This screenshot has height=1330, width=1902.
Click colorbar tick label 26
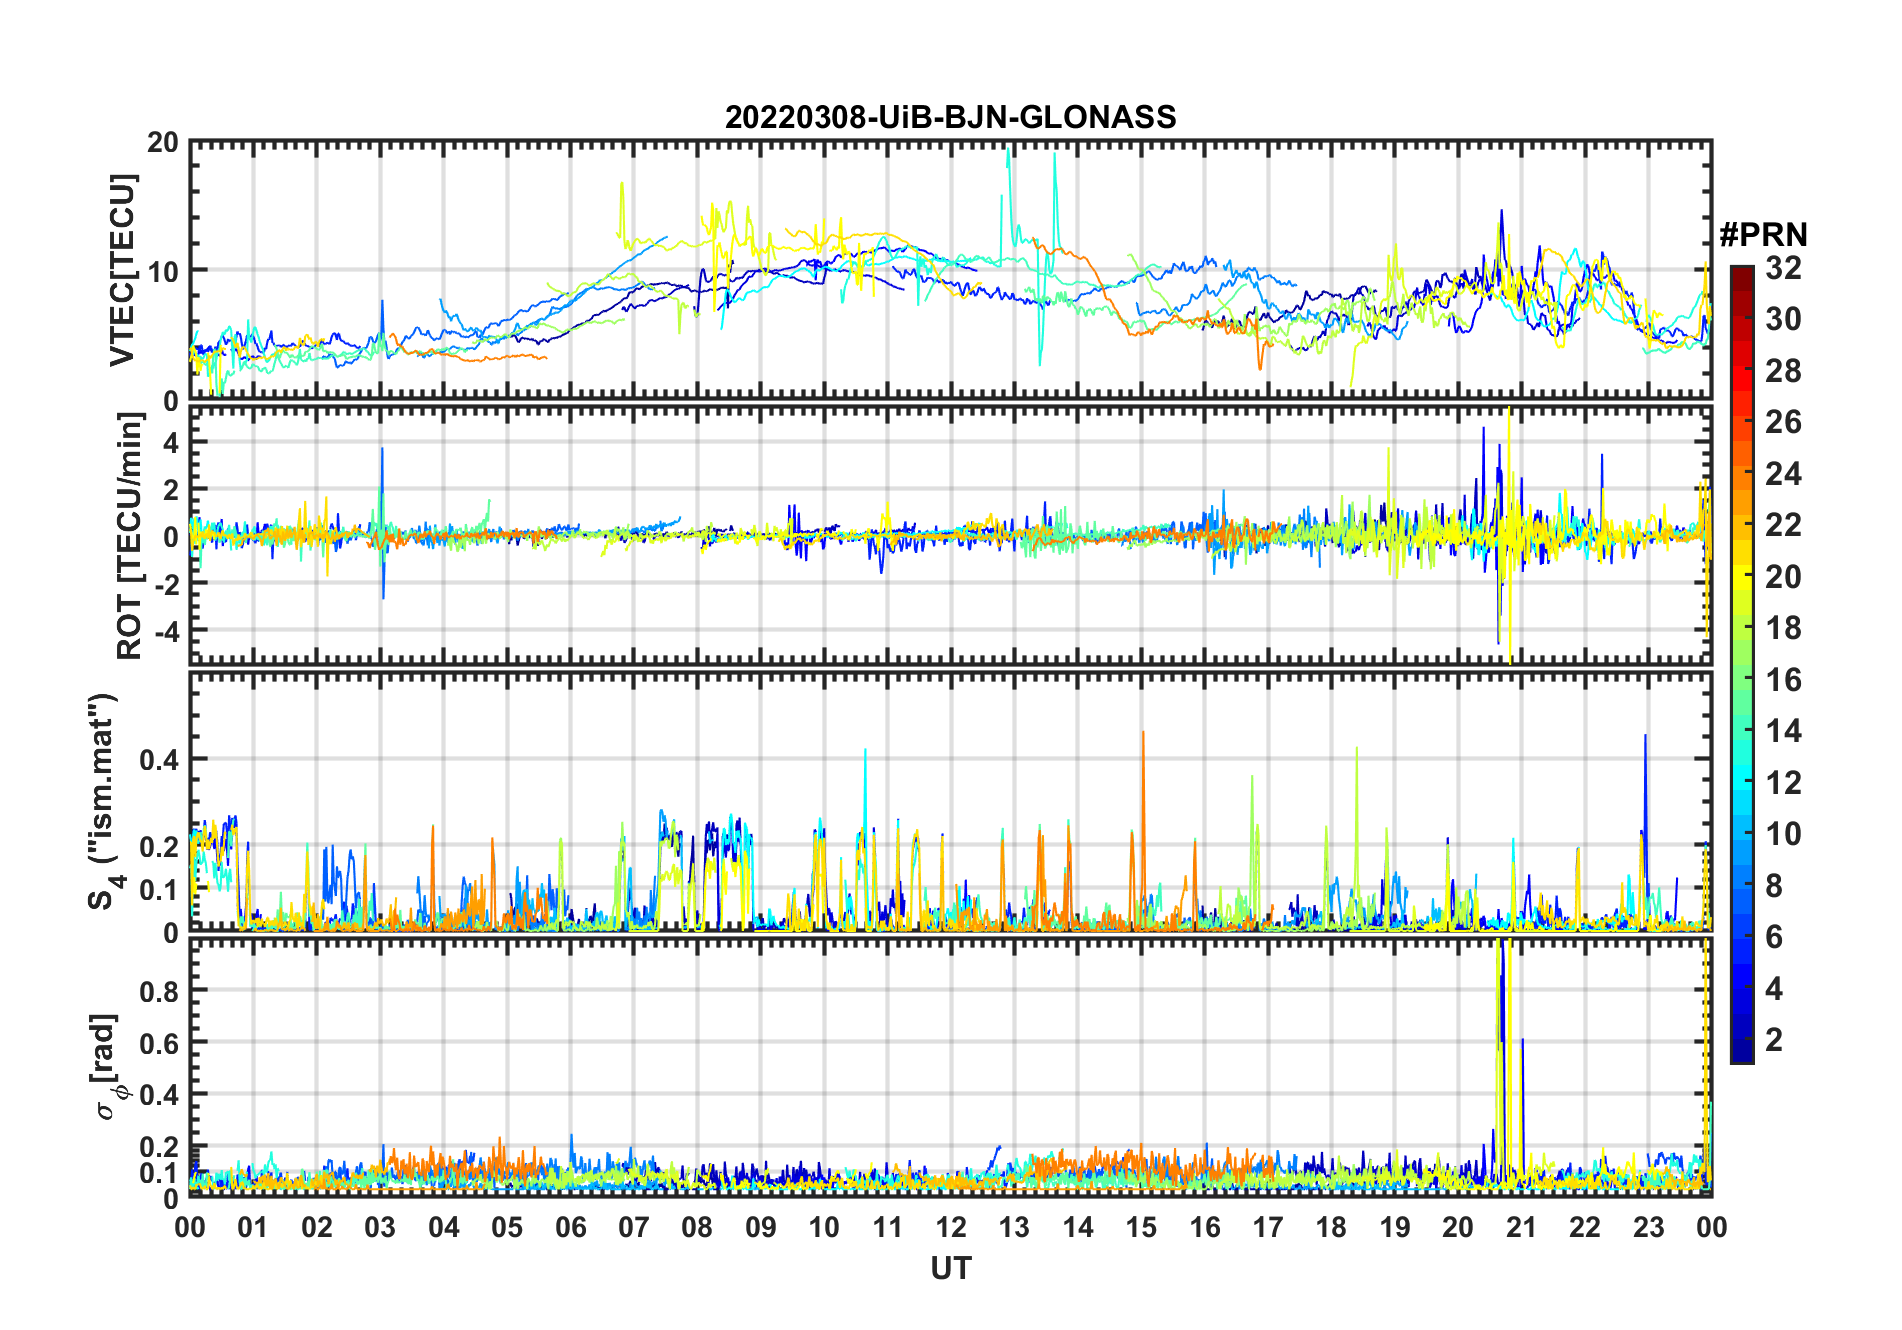(x=1783, y=422)
